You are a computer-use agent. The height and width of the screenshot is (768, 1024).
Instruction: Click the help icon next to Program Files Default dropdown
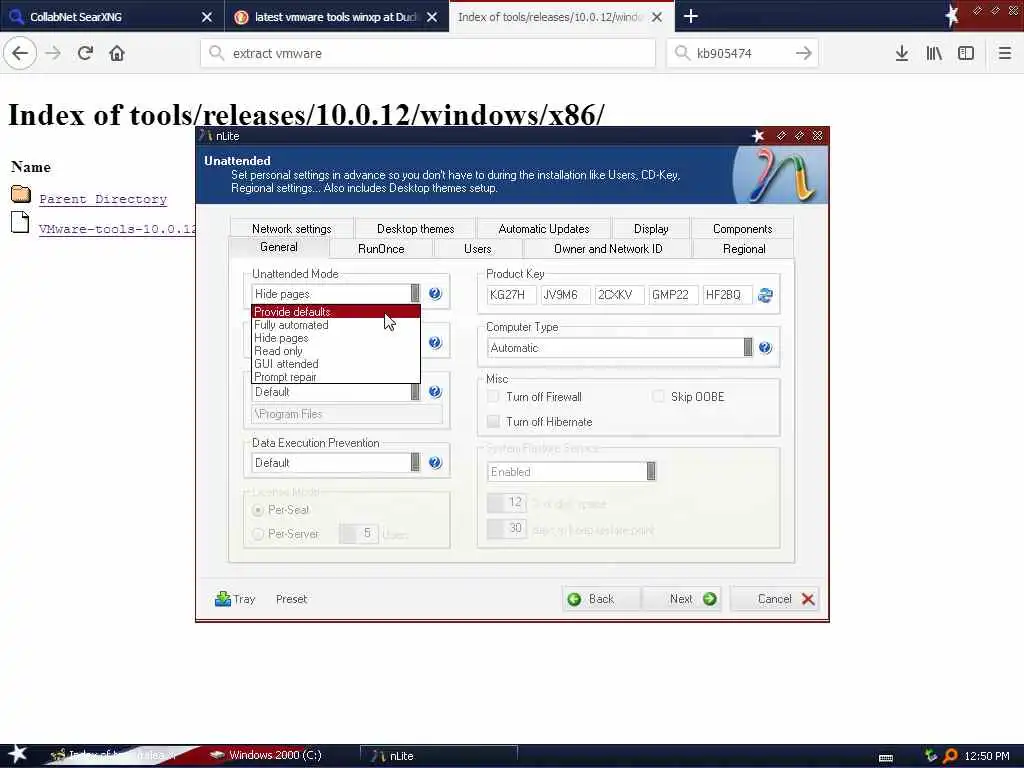(435, 391)
